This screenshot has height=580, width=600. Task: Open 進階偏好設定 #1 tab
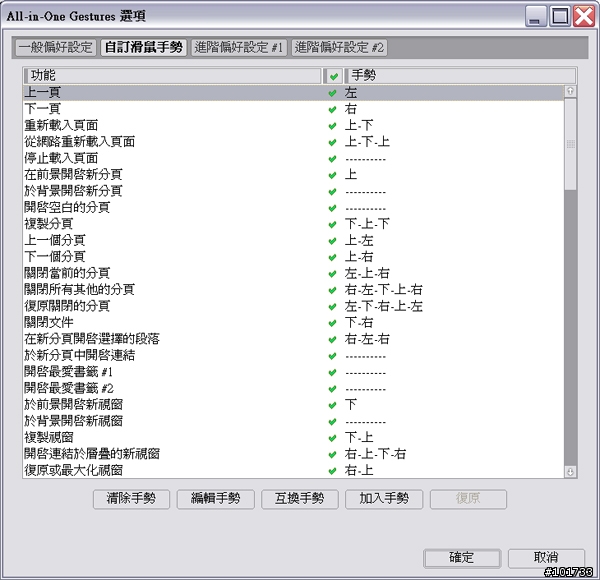click(x=239, y=47)
